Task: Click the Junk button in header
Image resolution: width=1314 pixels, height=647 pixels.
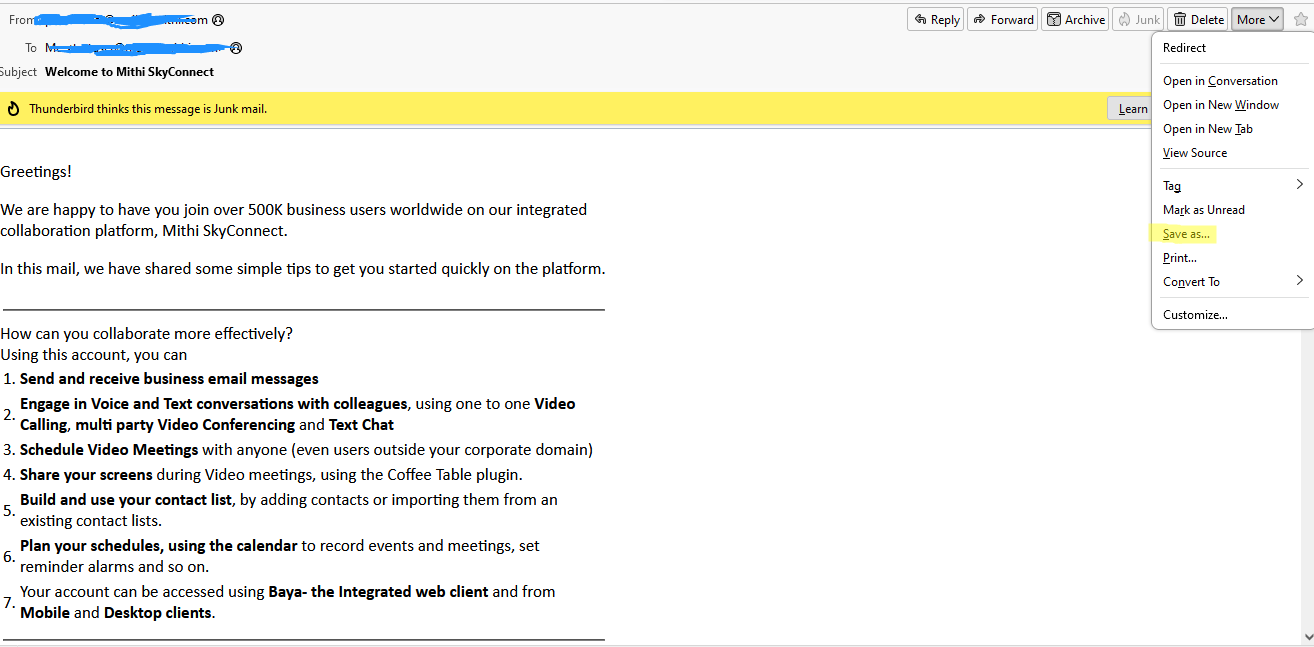Action: pyautogui.click(x=1138, y=19)
